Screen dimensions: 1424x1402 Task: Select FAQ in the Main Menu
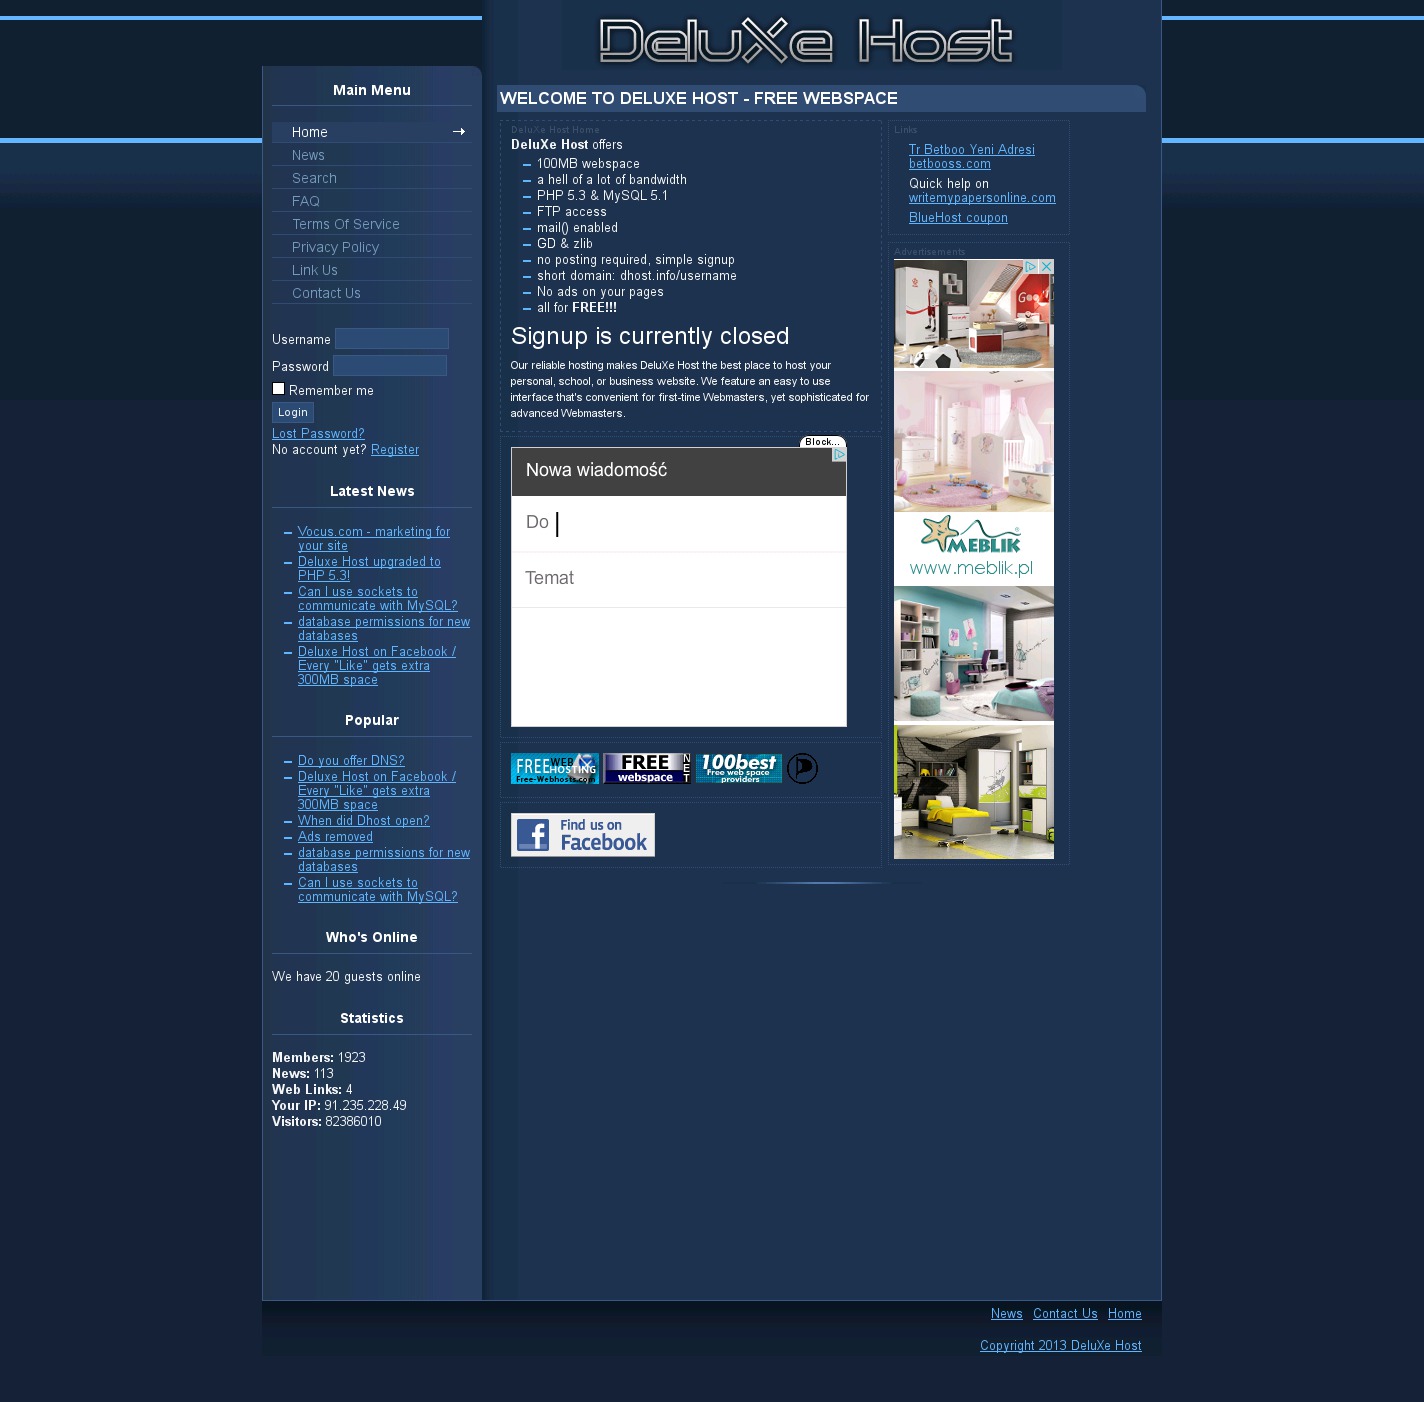[x=306, y=201]
